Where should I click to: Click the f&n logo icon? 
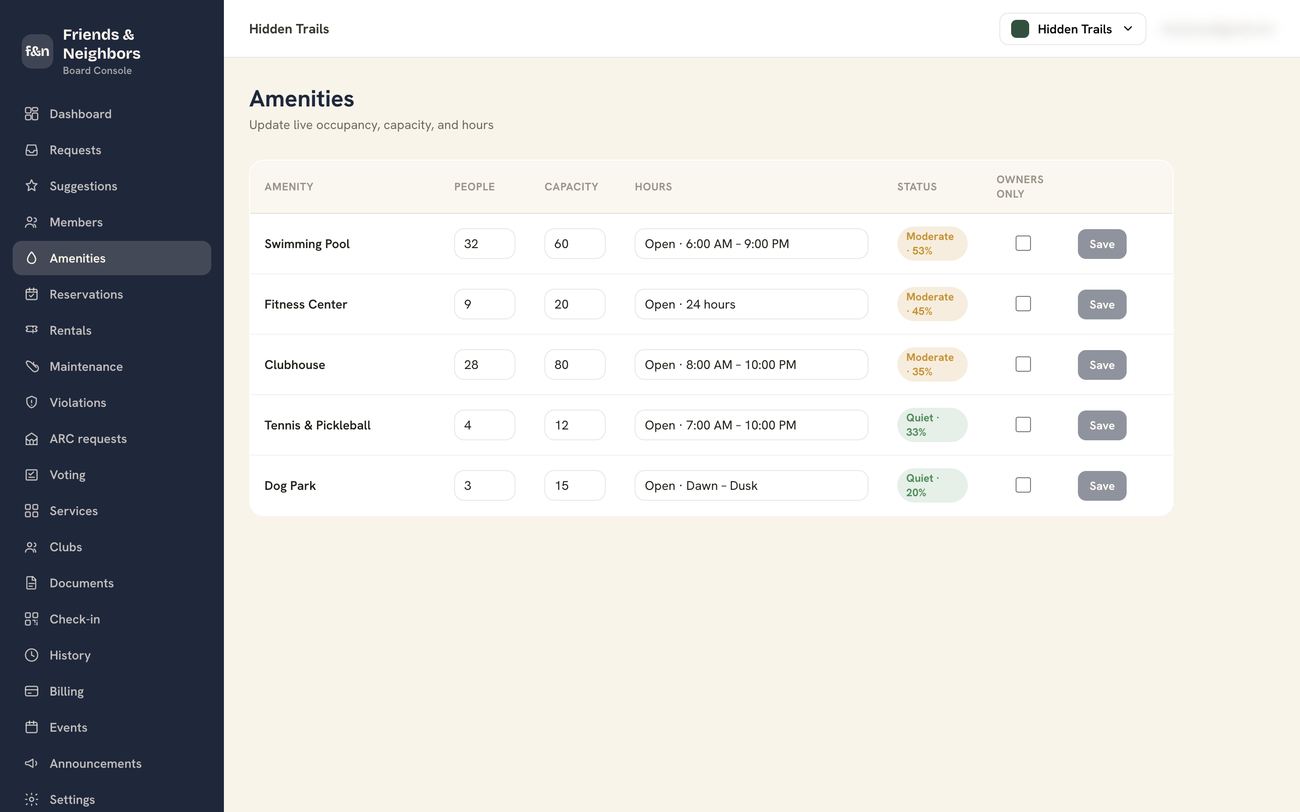(37, 51)
